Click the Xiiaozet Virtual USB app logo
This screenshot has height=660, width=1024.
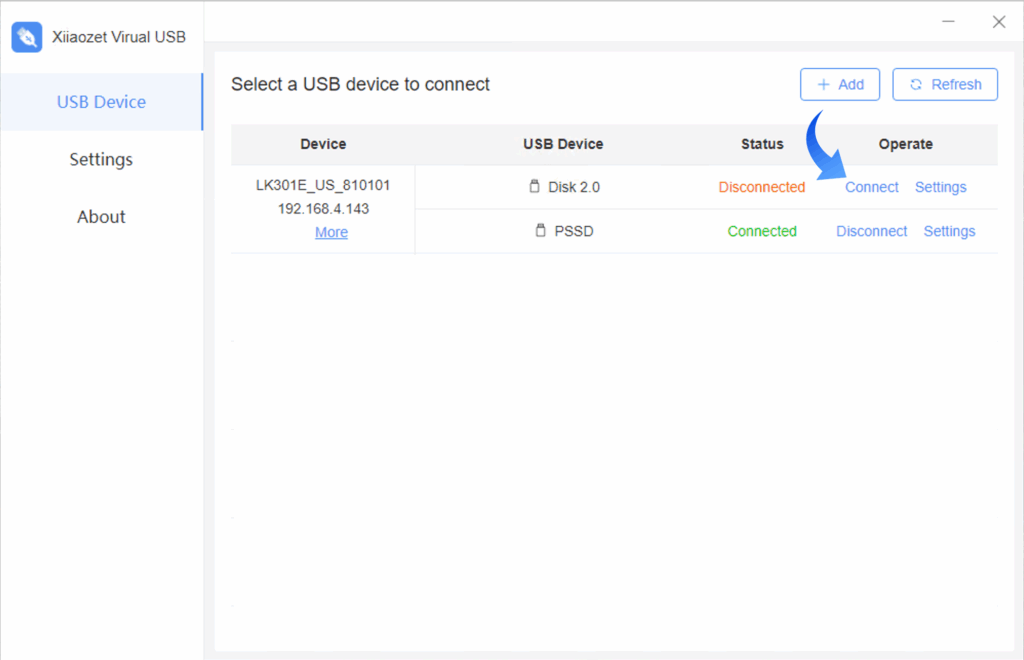pos(27,37)
